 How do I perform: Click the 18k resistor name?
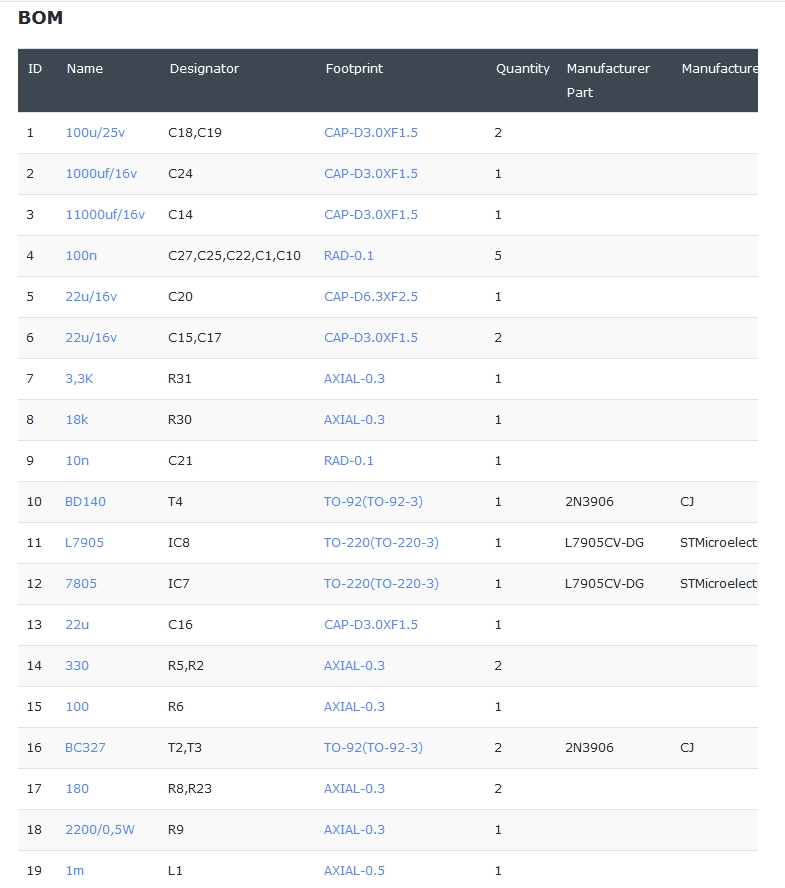coord(76,419)
